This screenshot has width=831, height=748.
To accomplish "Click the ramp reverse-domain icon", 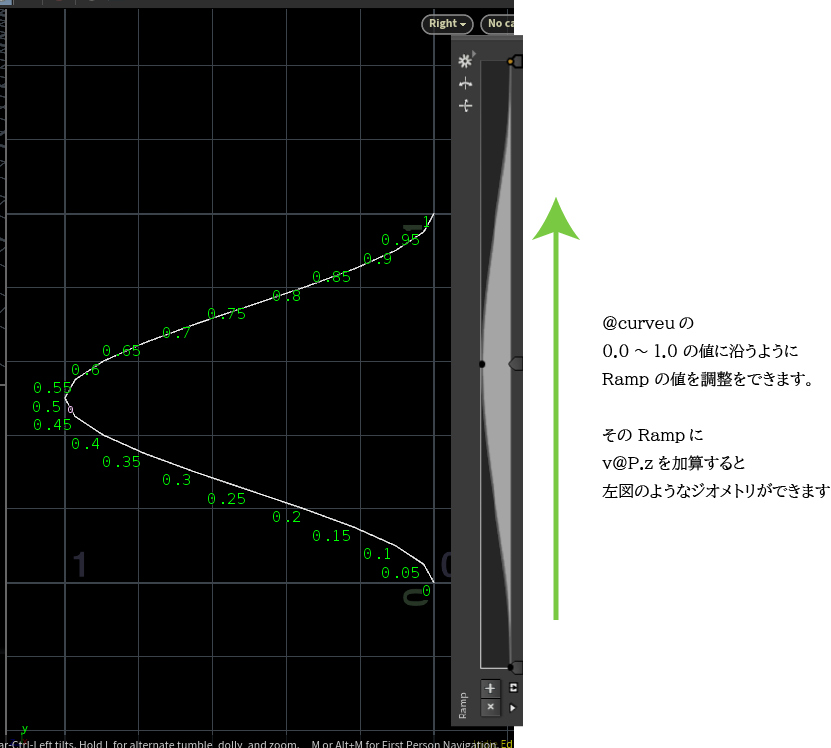I will coord(513,688).
